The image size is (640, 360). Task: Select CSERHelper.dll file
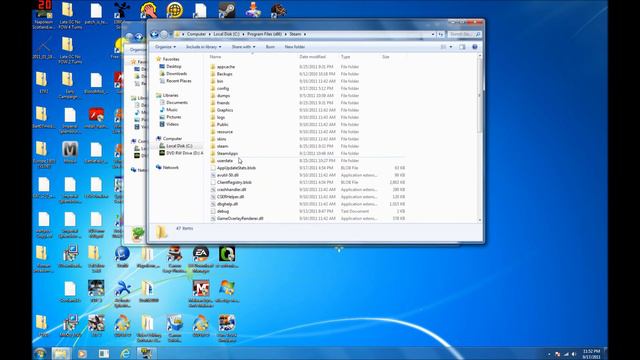[x=230, y=197]
